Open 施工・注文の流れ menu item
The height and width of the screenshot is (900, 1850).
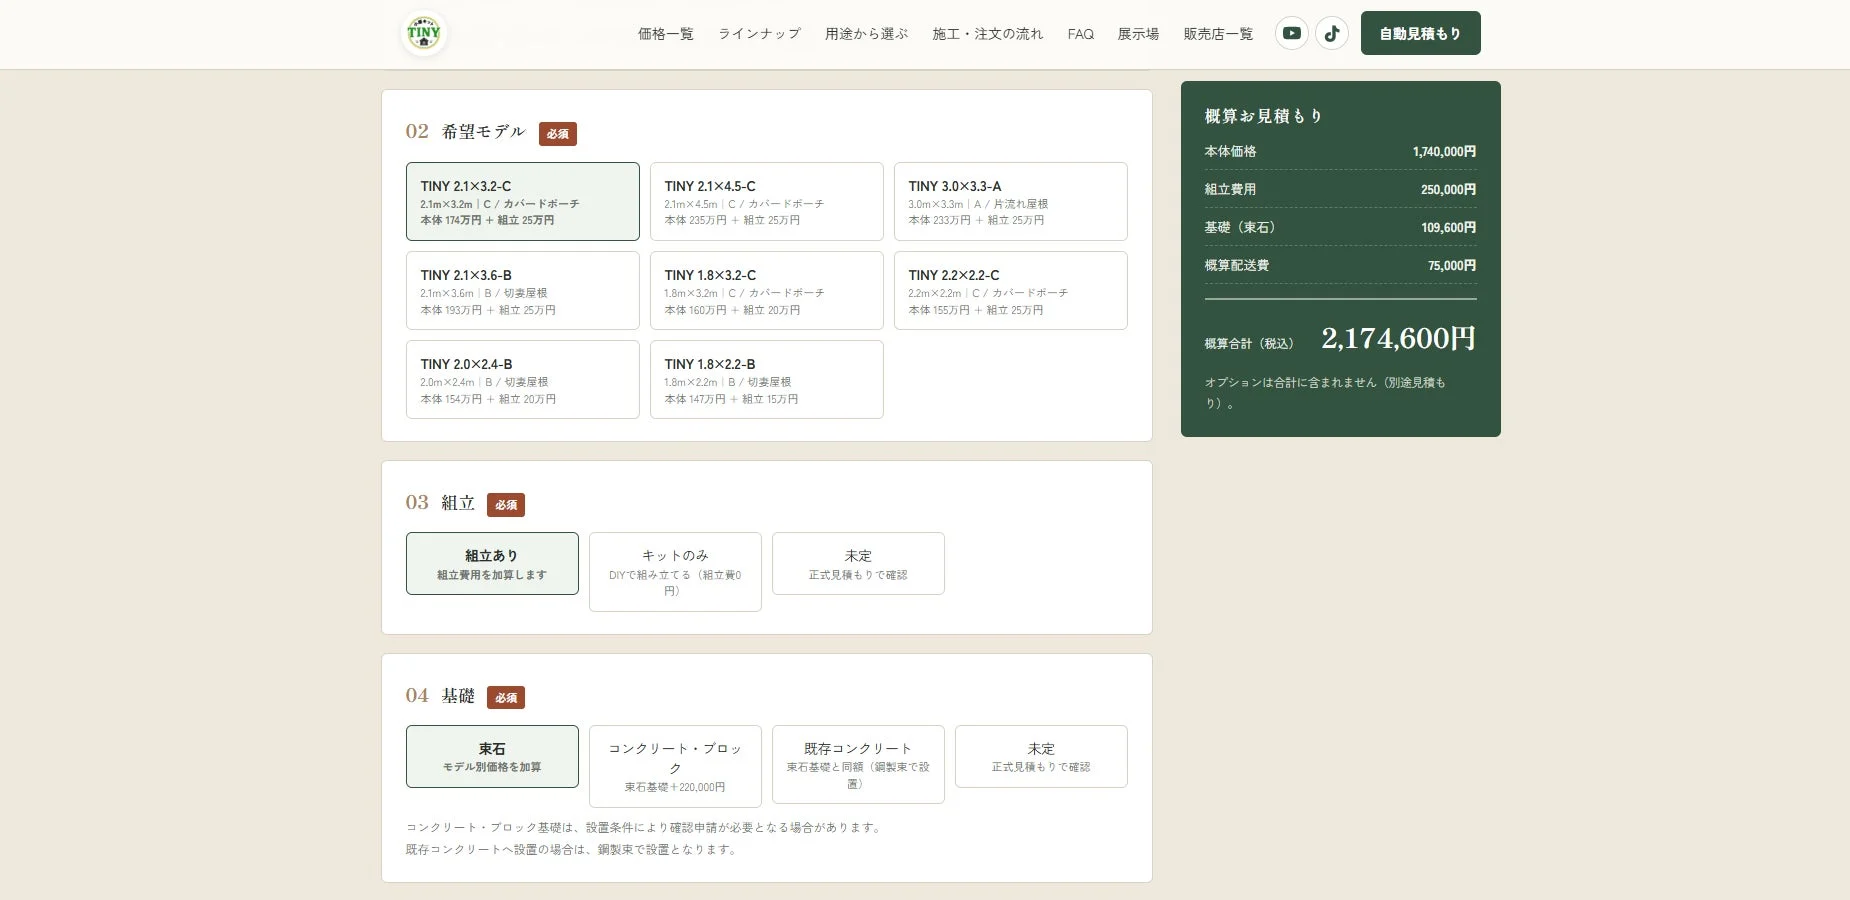[987, 34]
